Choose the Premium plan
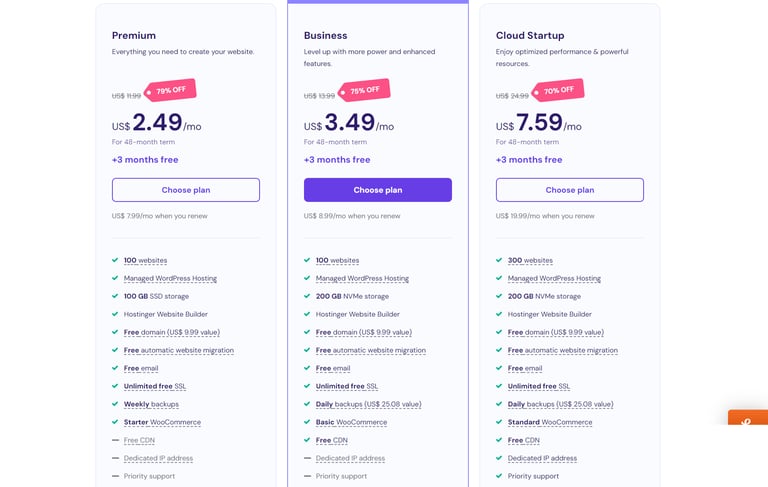Screen dimensions: 768x487 [185, 190]
